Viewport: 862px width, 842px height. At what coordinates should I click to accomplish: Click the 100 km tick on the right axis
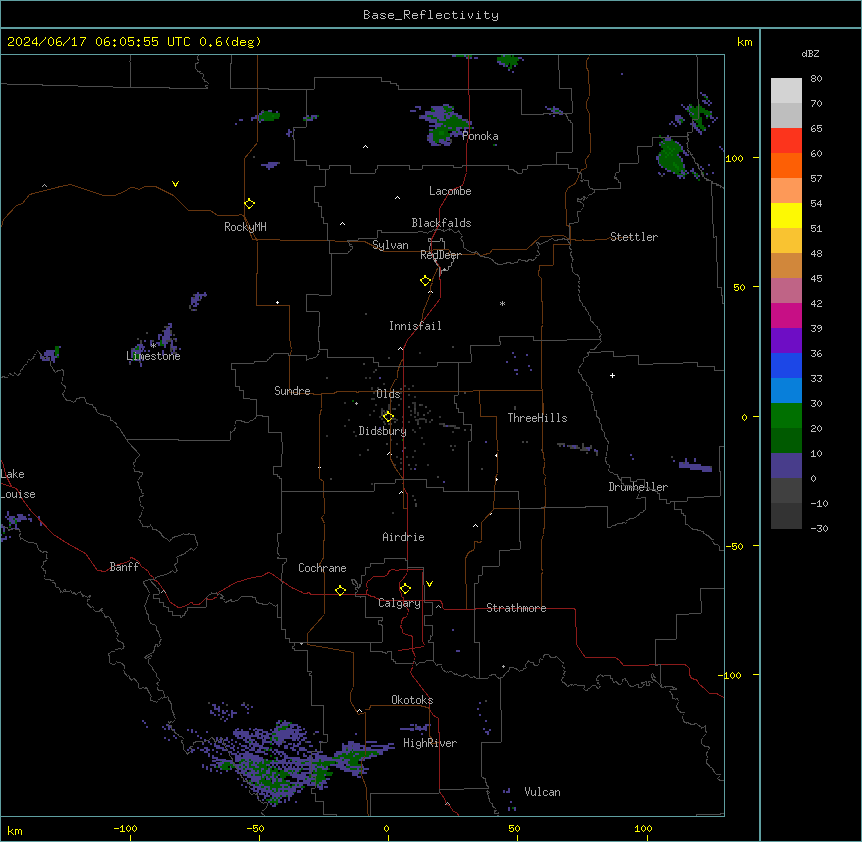[734, 158]
